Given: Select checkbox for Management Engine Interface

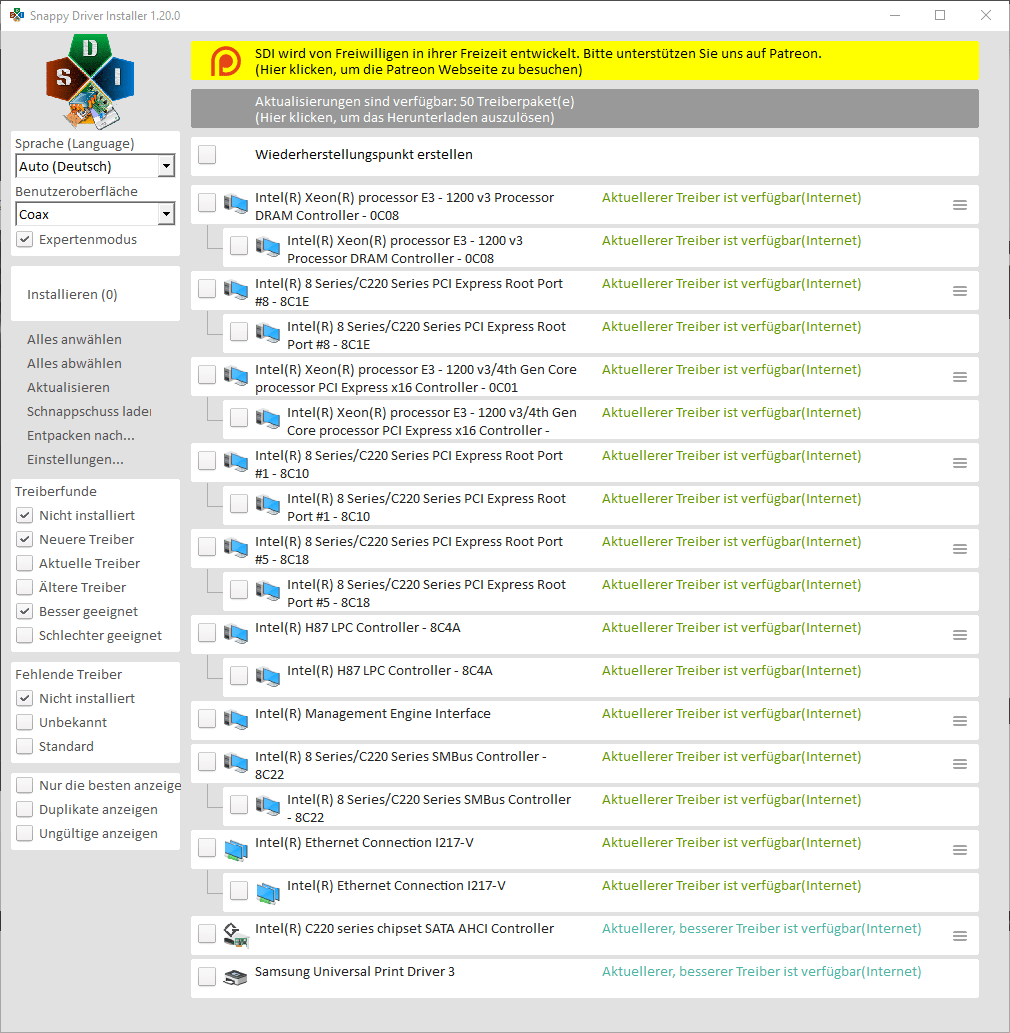Looking at the screenshot, I should pyautogui.click(x=207, y=719).
